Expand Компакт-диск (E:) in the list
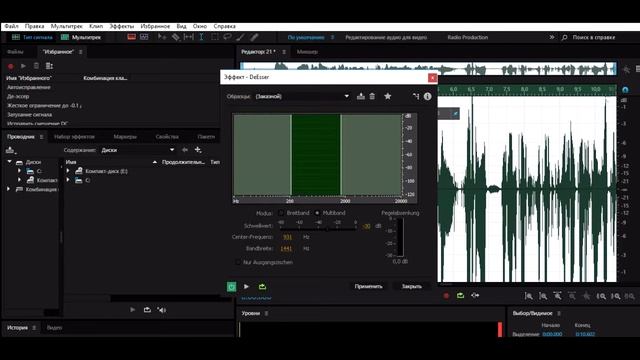Screen dimensions: 640x360 (68, 171)
